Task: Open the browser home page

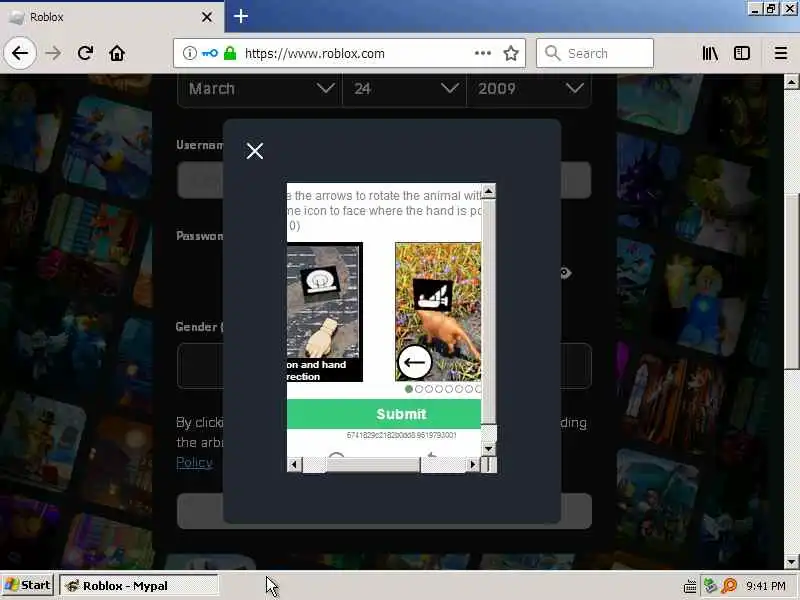Action: pyautogui.click(x=117, y=53)
